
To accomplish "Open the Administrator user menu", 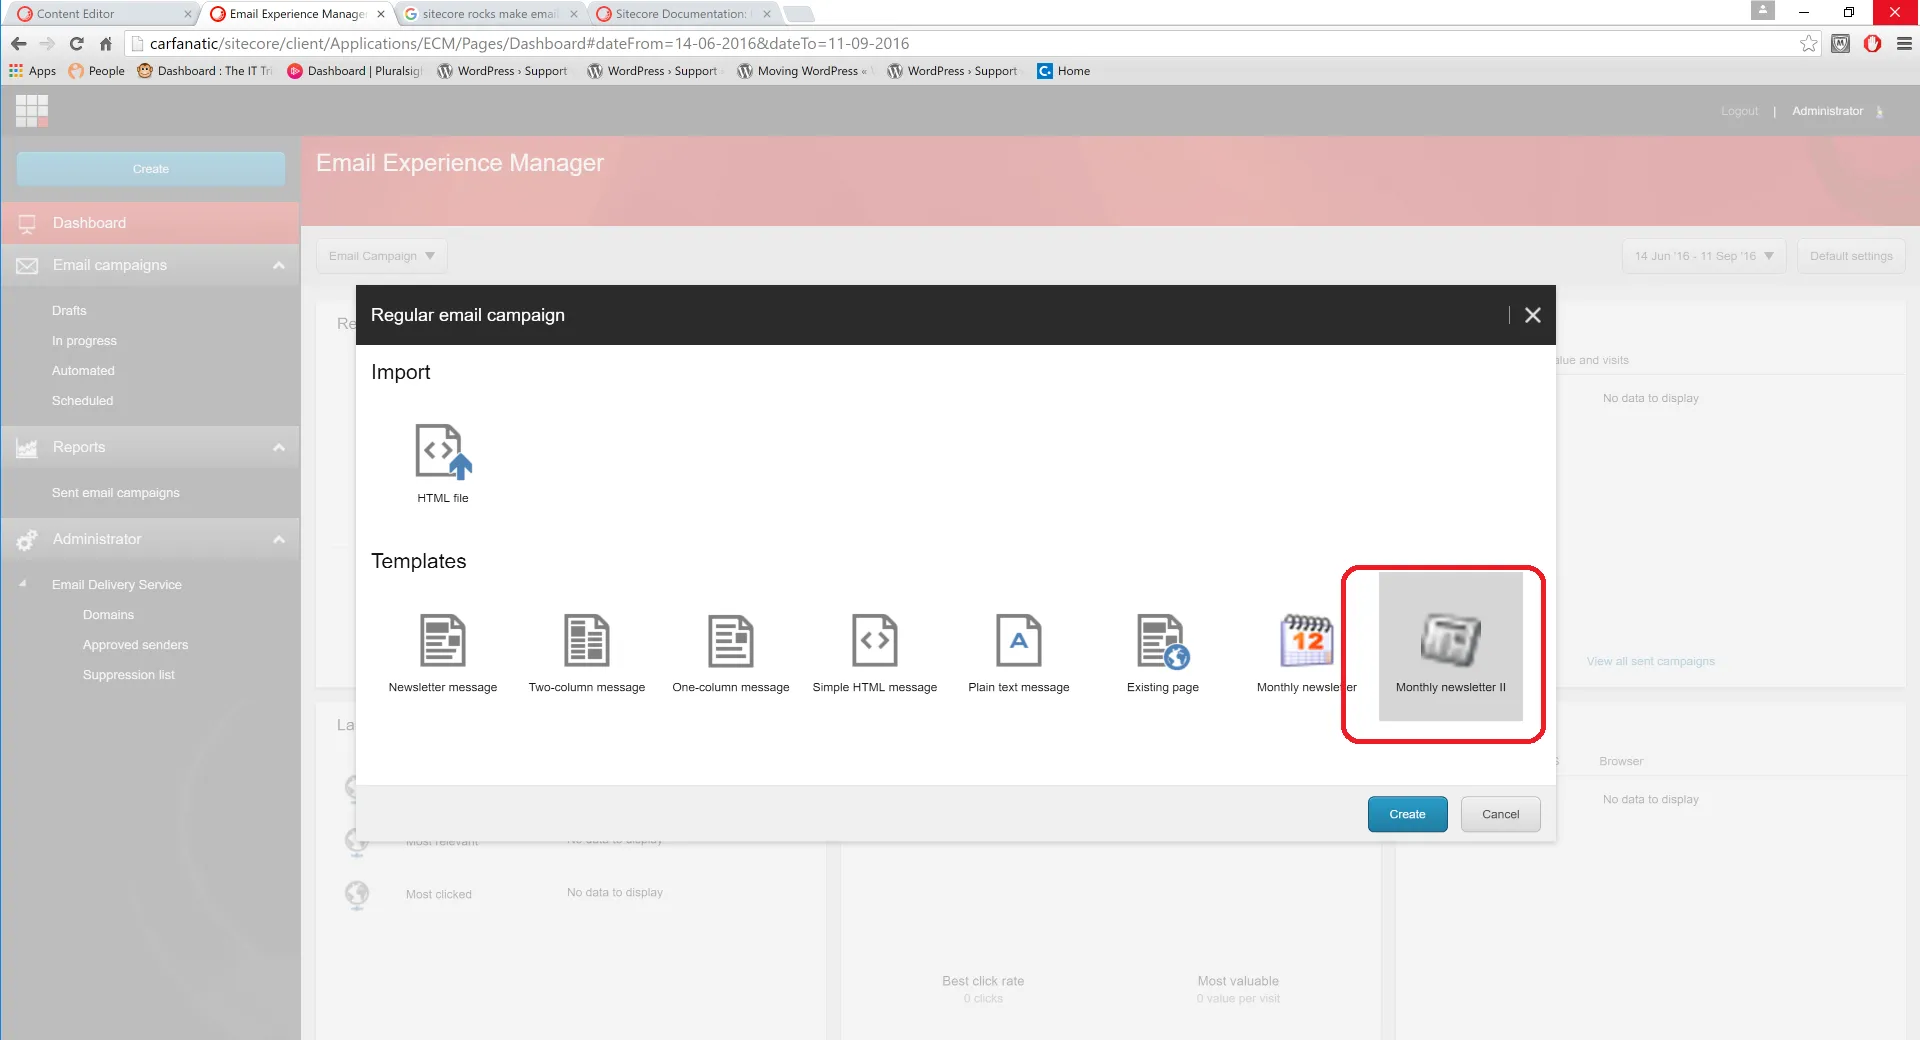I will tap(1837, 111).
